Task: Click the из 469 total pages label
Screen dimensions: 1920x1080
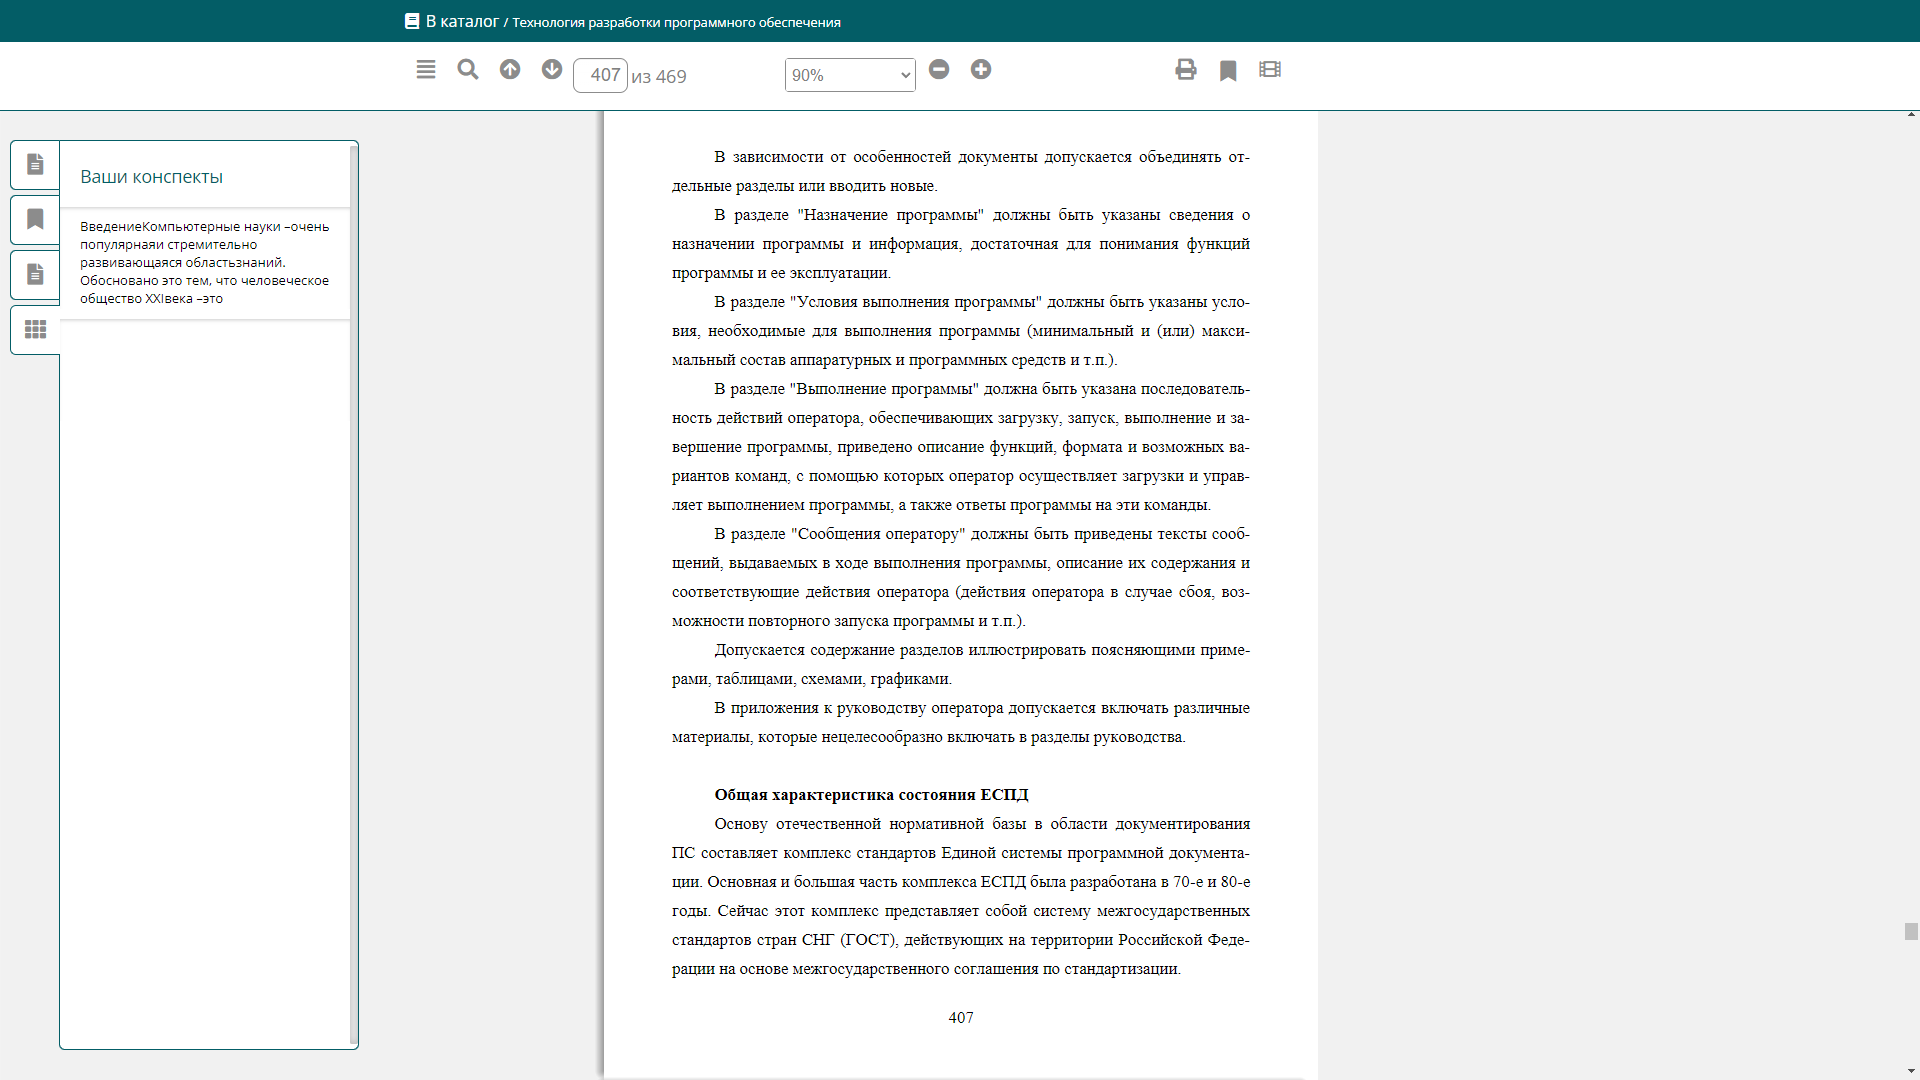Action: tap(659, 76)
